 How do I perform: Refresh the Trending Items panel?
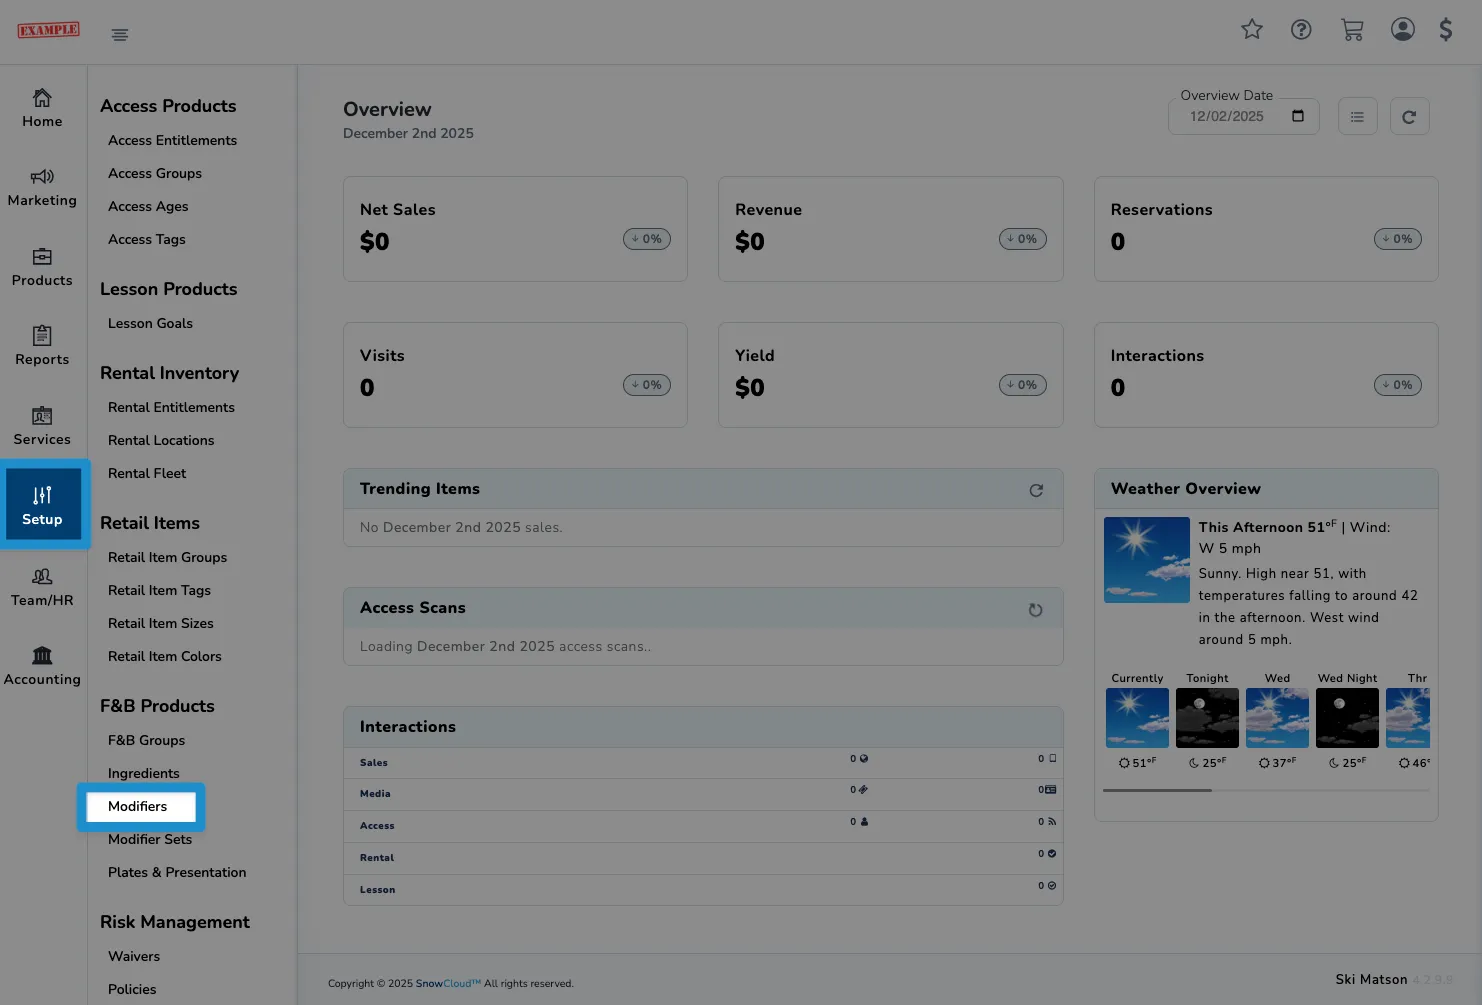(x=1036, y=490)
